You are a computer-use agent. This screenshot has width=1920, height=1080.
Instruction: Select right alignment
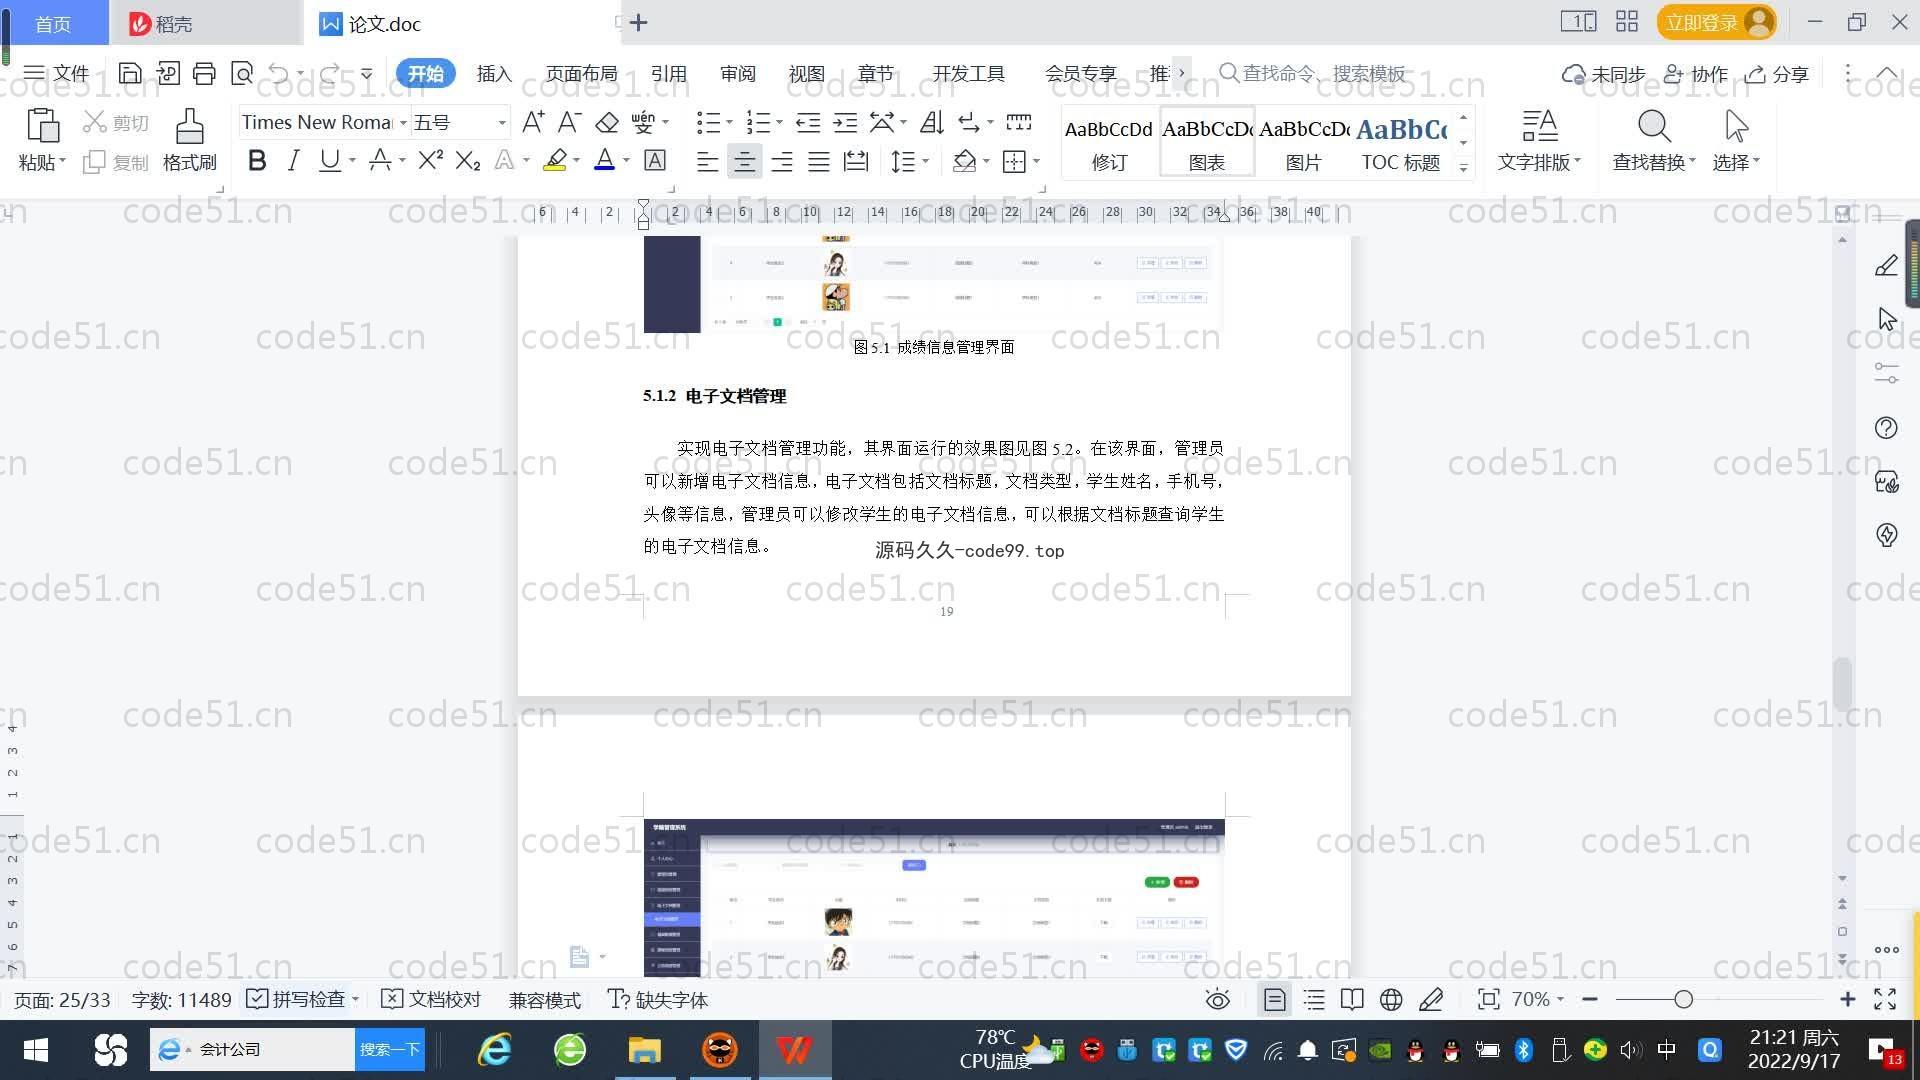(x=782, y=162)
